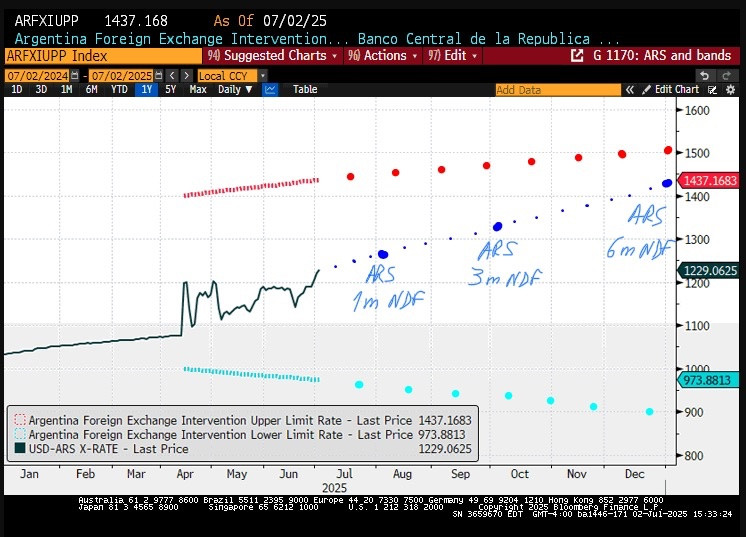The image size is (746, 537).
Task: Click the start date field 07/02/2024
Action: (38, 76)
